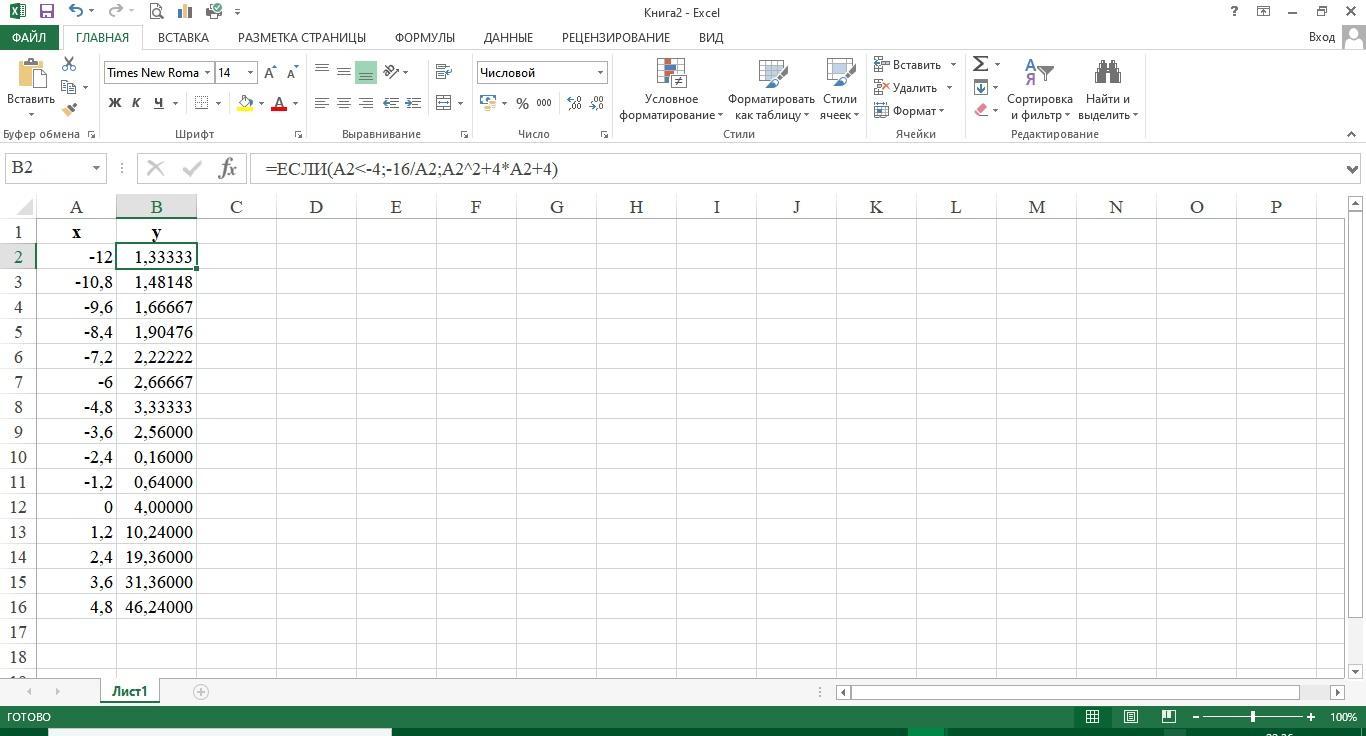Click the Clear eraser icon

click(x=981, y=110)
